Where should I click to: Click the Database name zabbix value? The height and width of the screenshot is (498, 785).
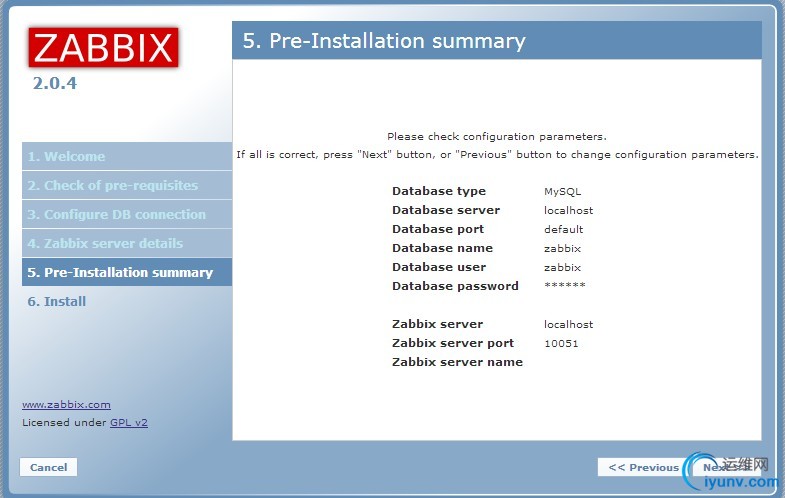tap(562, 248)
